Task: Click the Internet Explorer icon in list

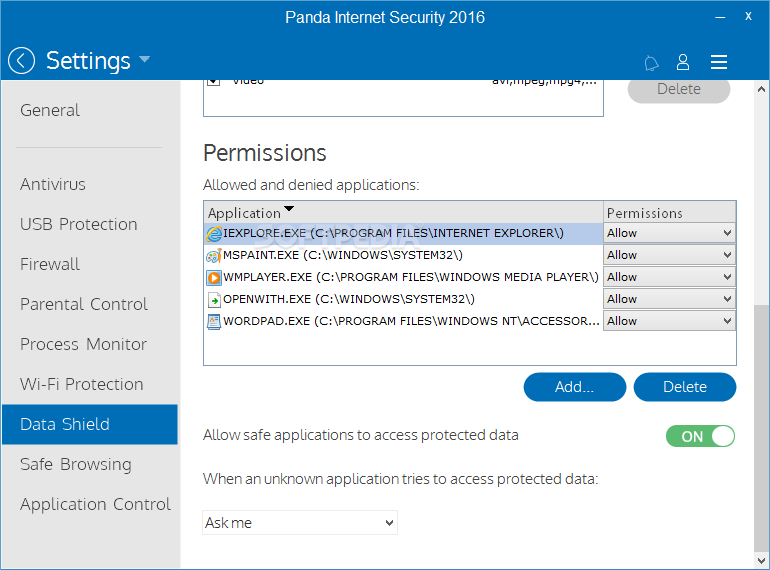Action: [214, 234]
